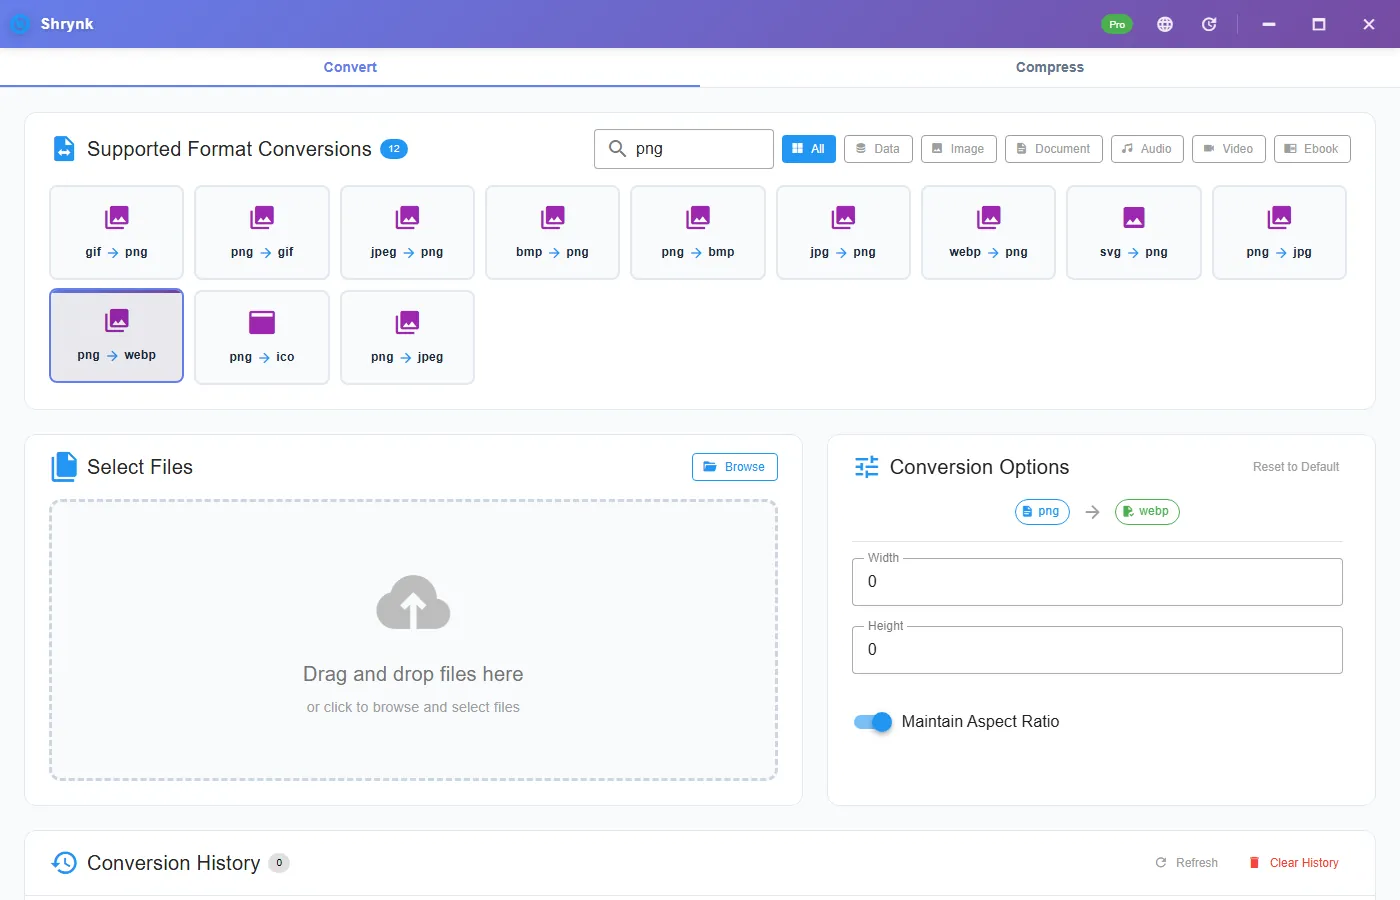Click the refresh update icon in title bar
Image resolution: width=1400 pixels, height=900 pixels.
(1209, 24)
